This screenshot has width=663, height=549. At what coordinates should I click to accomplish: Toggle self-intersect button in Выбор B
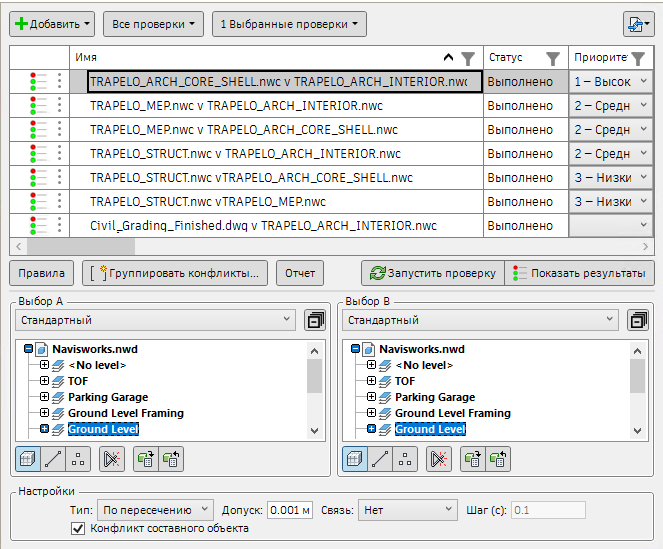[439, 459]
